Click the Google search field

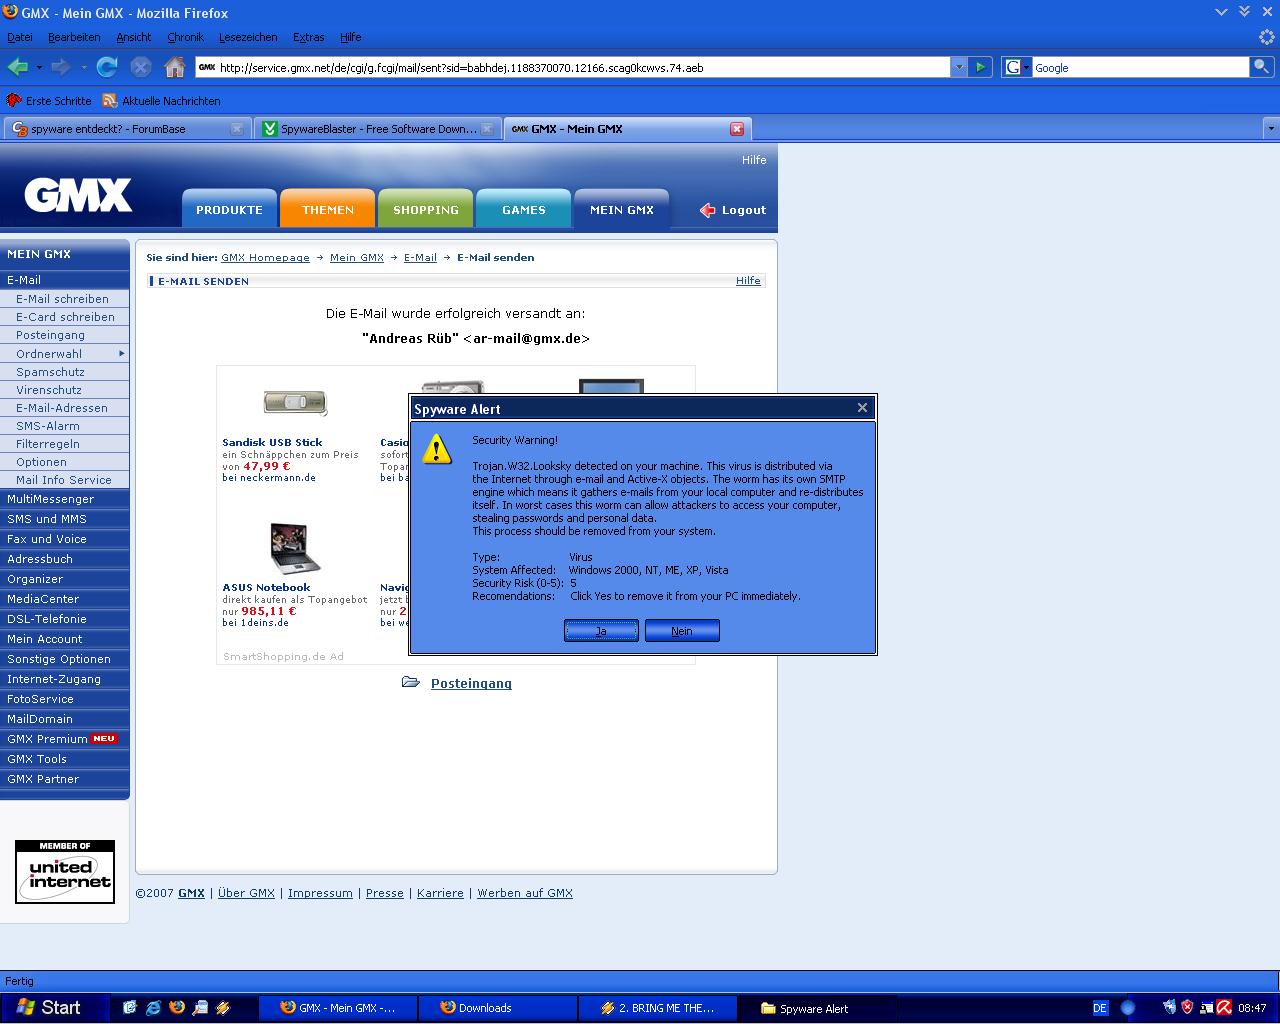[1139, 67]
